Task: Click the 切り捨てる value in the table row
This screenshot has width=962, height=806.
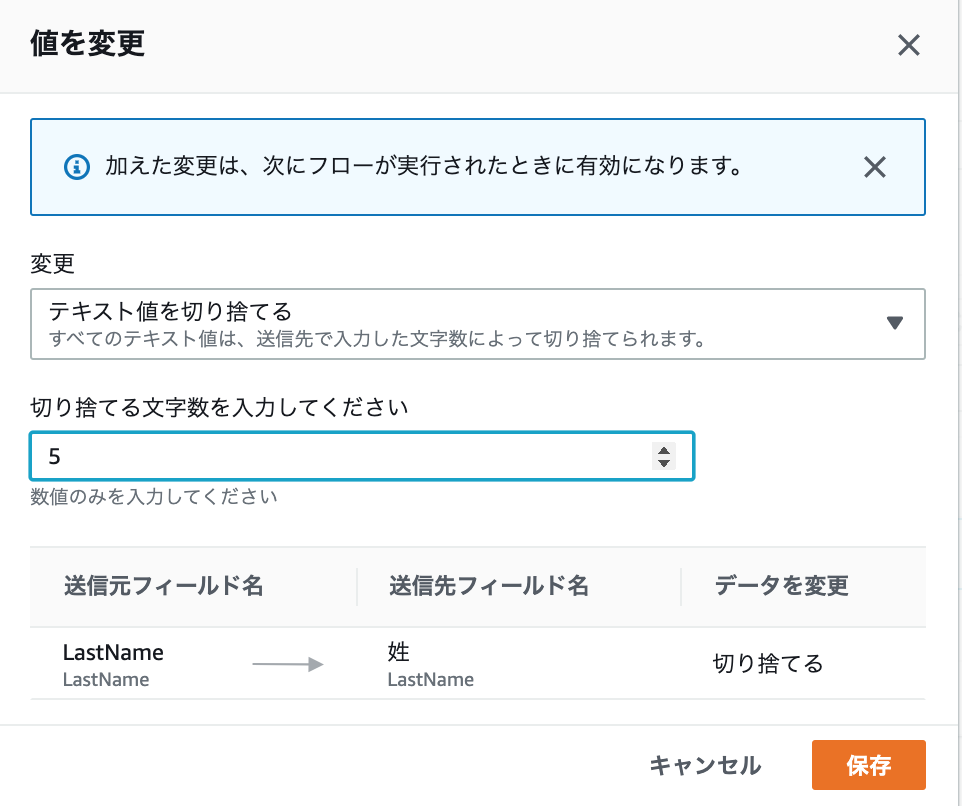Action: [768, 664]
